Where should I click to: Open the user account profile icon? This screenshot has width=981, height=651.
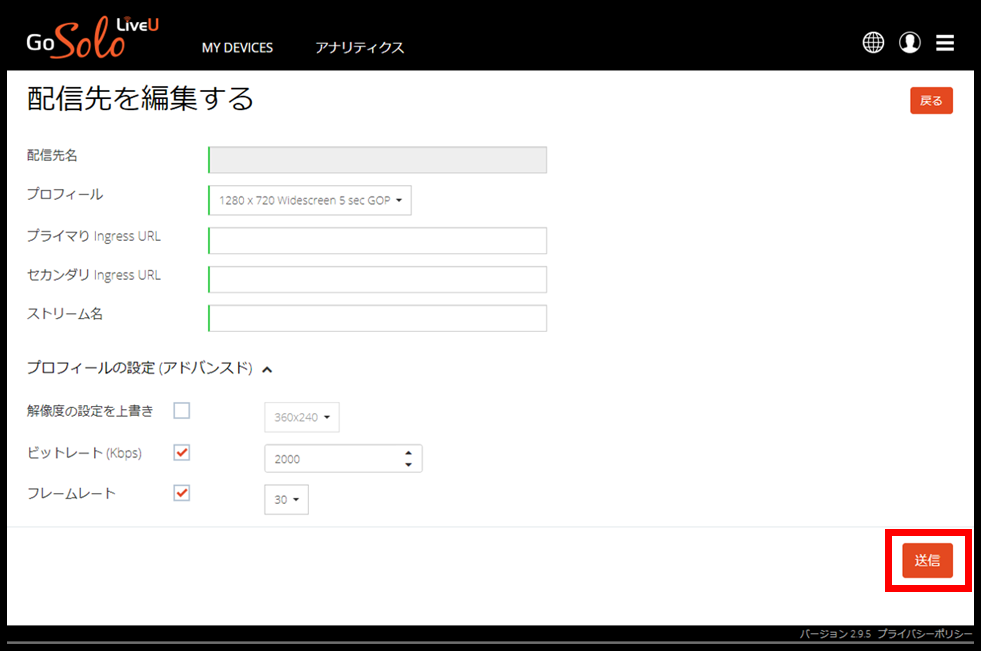point(909,42)
